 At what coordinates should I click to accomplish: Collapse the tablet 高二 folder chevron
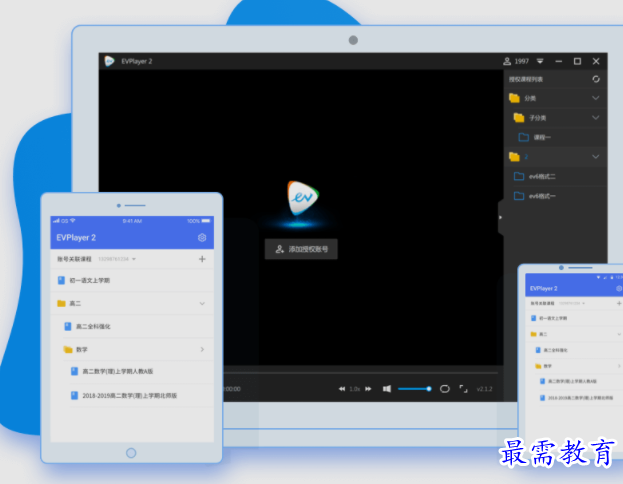pyautogui.click(x=202, y=304)
